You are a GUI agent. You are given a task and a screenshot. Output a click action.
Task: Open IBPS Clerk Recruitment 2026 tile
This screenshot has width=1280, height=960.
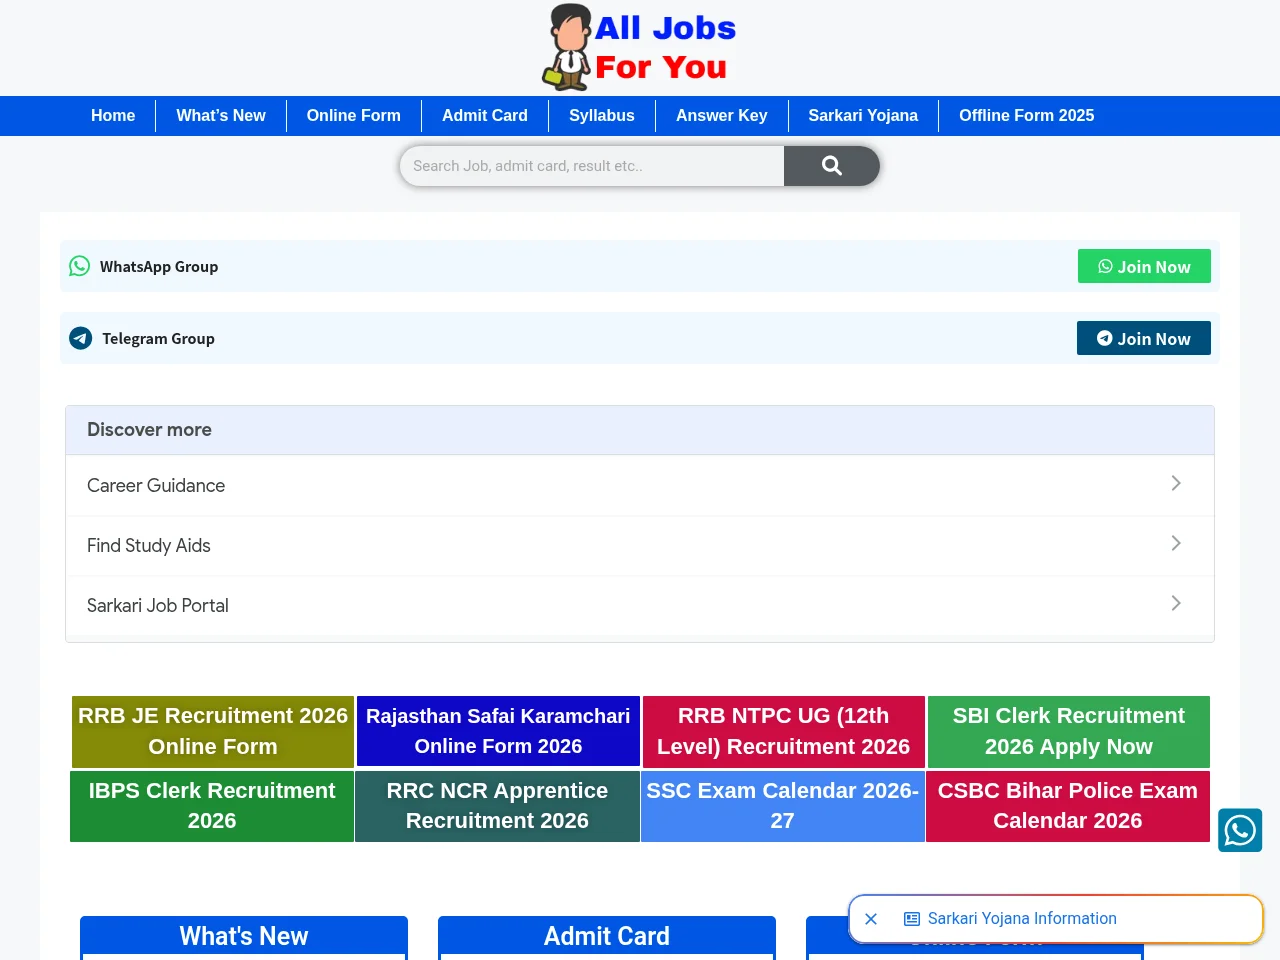point(212,806)
